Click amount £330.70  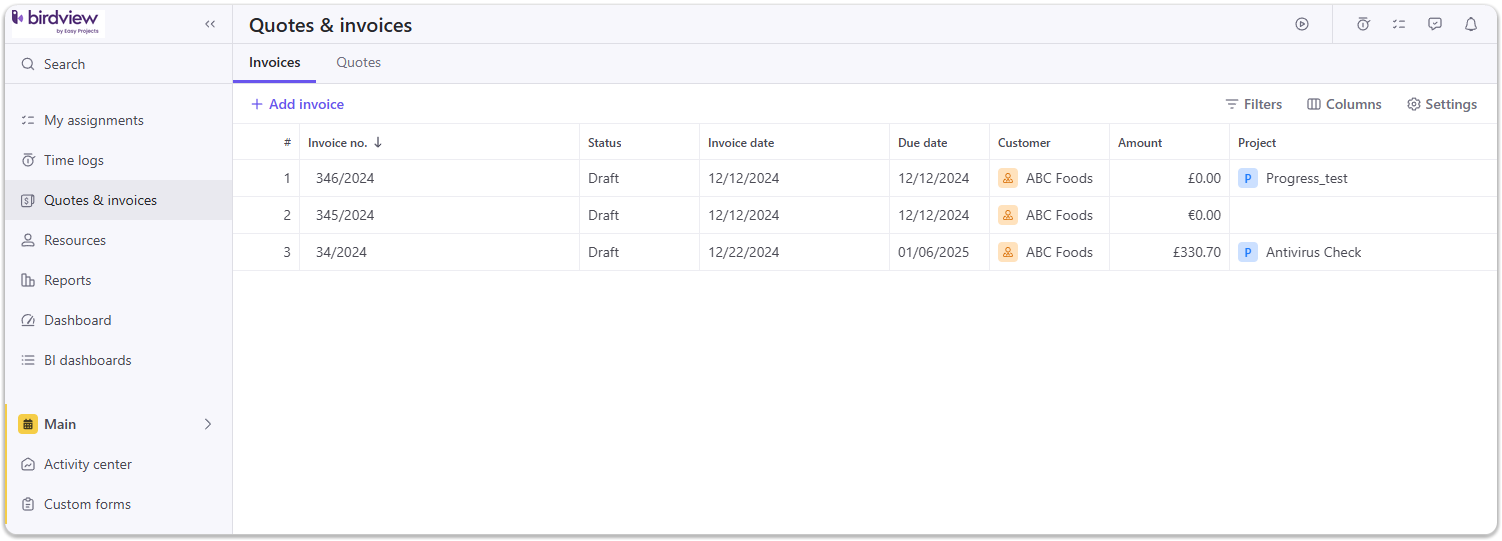point(1196,252)
